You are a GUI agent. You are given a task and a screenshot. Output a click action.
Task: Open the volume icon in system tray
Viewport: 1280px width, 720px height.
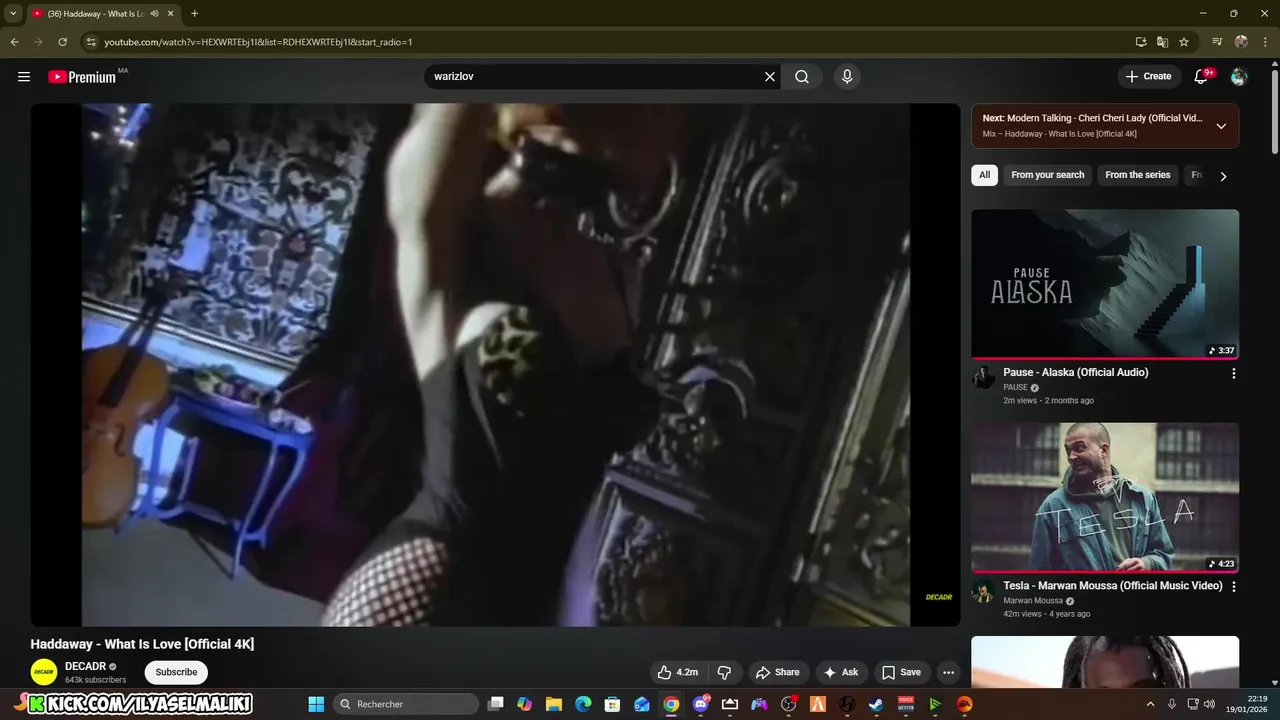pyautogui.click(x=1209, y=704)
